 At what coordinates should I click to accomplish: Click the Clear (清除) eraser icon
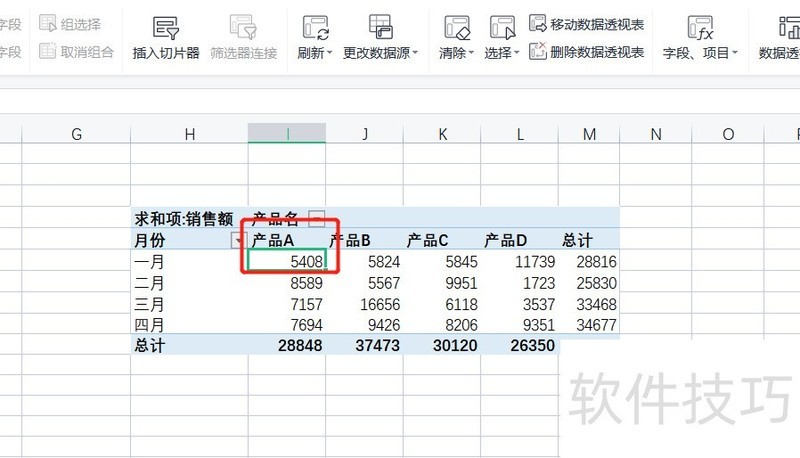tap(457, 28)
